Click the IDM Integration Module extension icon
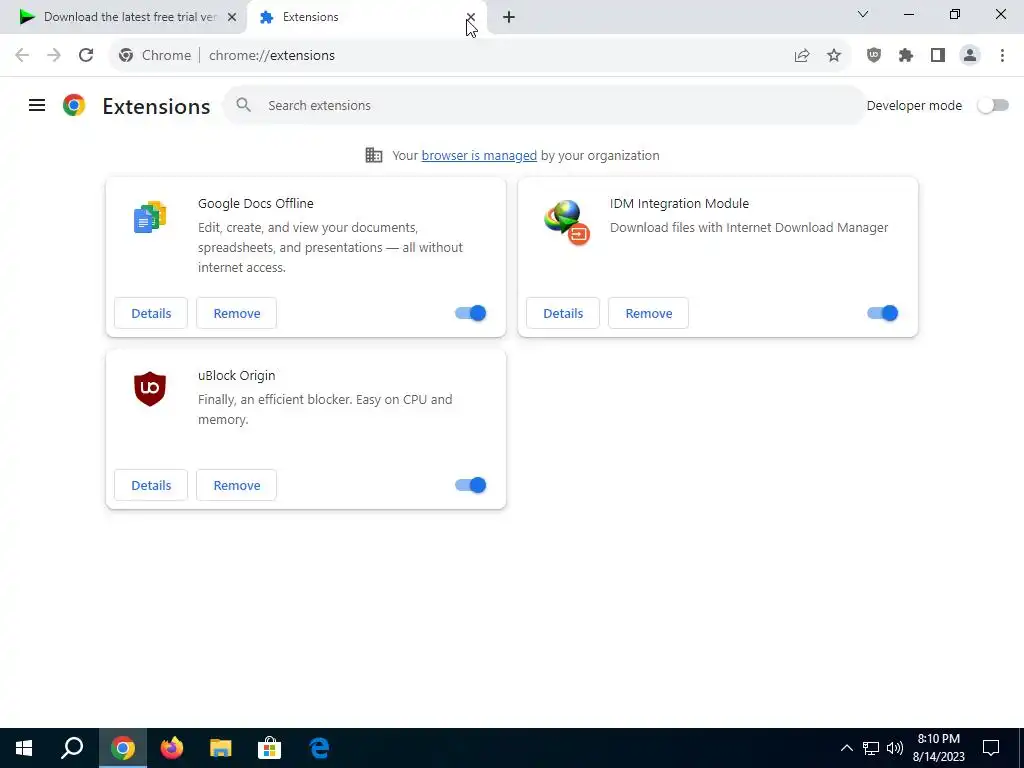The width and height of the screenshot is (1024, 768). 566,222
